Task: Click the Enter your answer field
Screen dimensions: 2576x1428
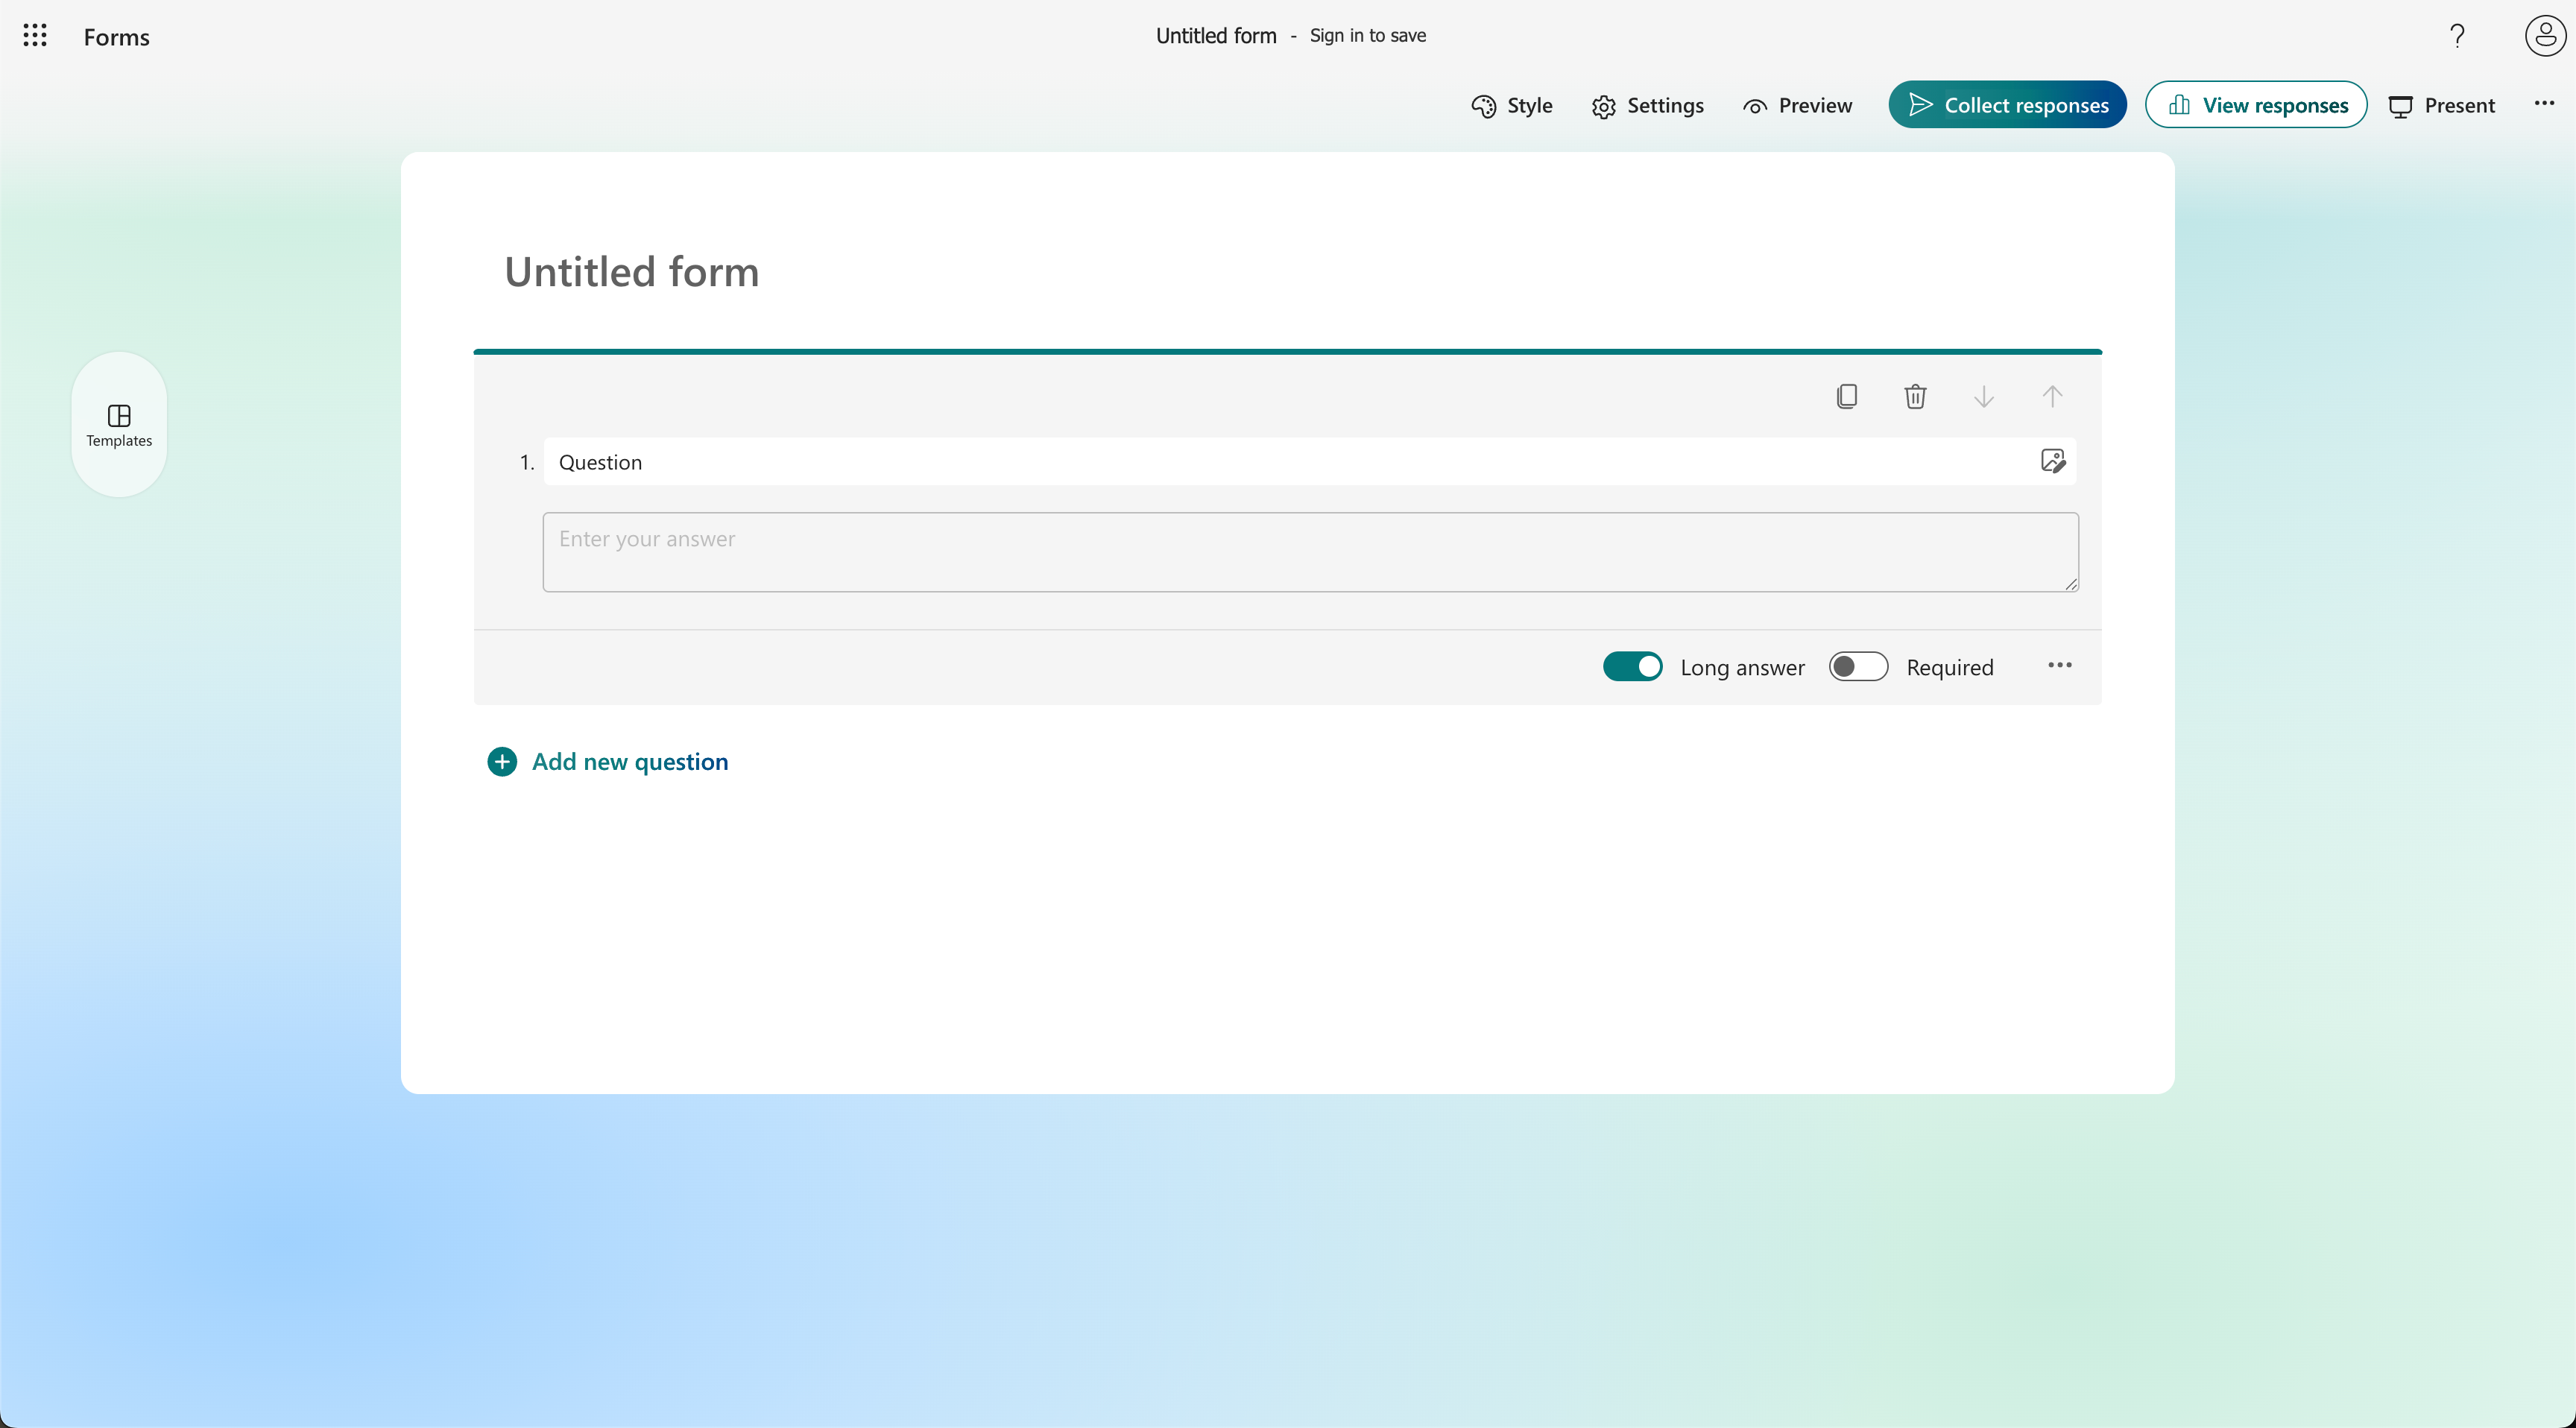Action: 1310,551
